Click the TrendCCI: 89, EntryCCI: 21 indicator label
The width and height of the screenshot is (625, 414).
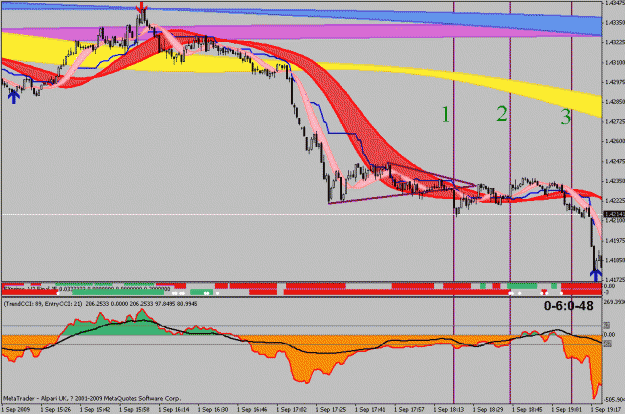coord(100,304)
